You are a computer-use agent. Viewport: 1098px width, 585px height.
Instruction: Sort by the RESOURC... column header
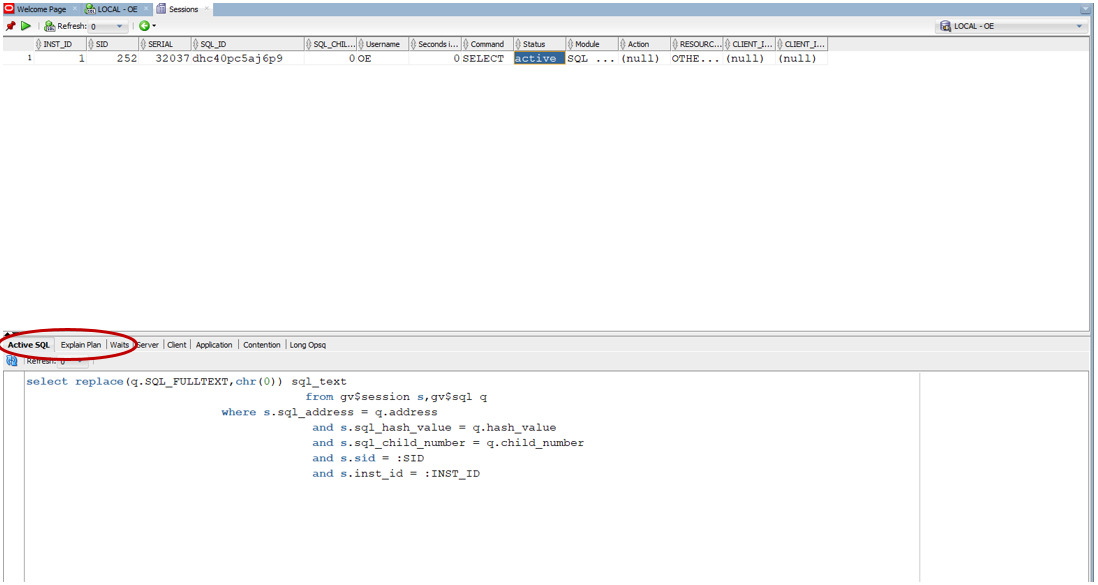tap(697, 44)
